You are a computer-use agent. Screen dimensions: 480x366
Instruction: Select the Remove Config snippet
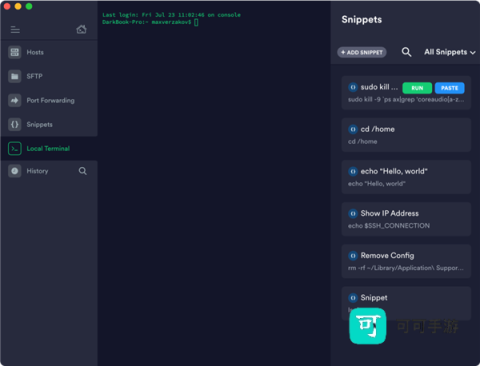(x=406, y=261)
